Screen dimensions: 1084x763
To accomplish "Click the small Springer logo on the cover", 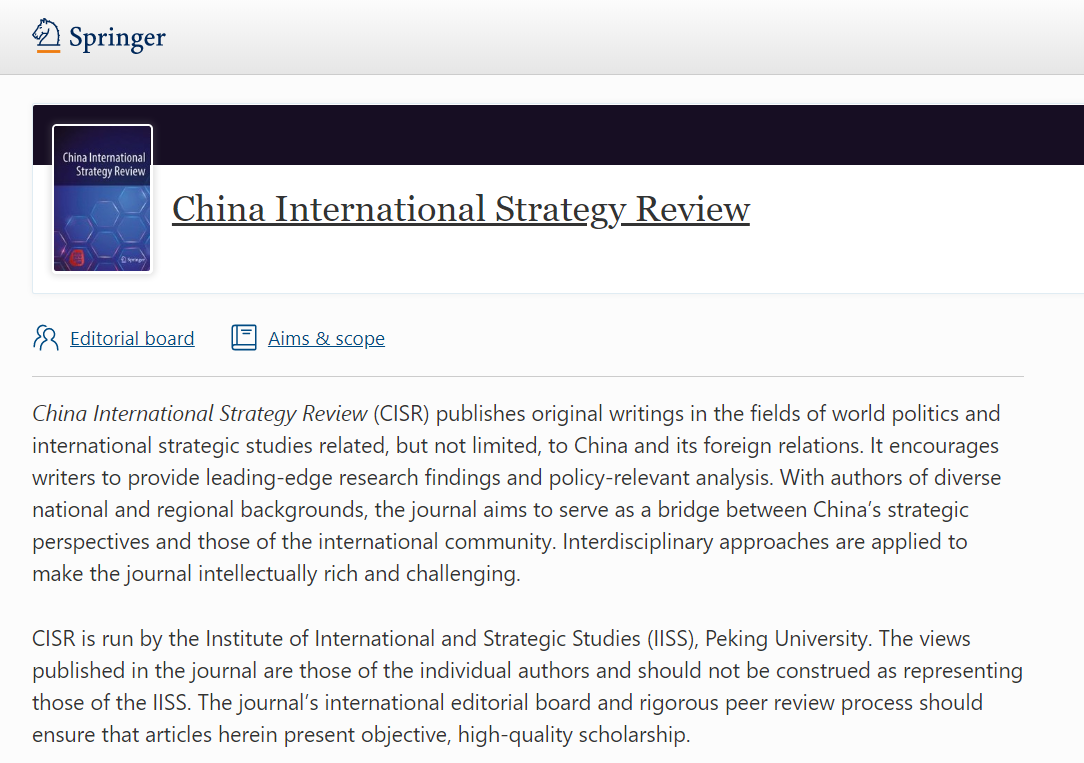I will (131, 258).
